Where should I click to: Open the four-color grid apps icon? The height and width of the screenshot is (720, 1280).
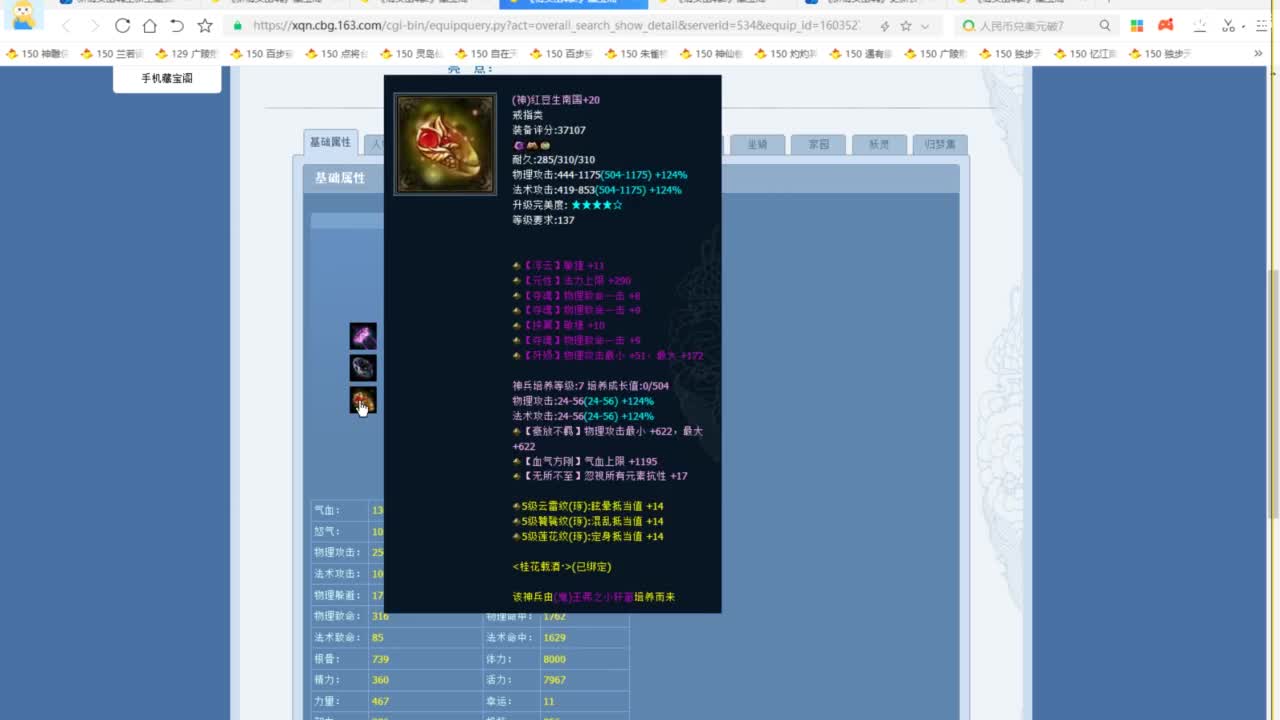click(1137, 26)
